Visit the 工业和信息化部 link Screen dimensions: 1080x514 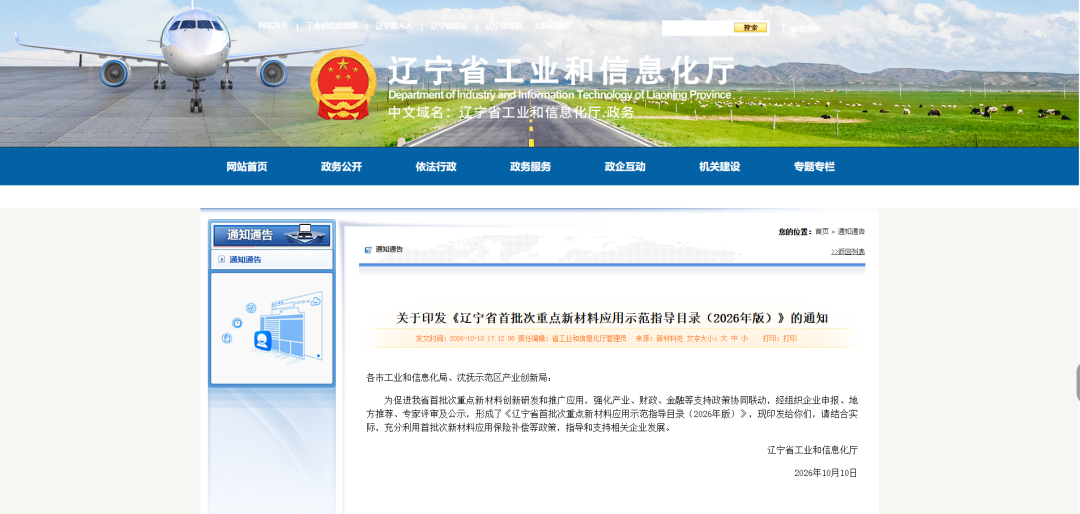pyautogui.click(x=332, y=26)
